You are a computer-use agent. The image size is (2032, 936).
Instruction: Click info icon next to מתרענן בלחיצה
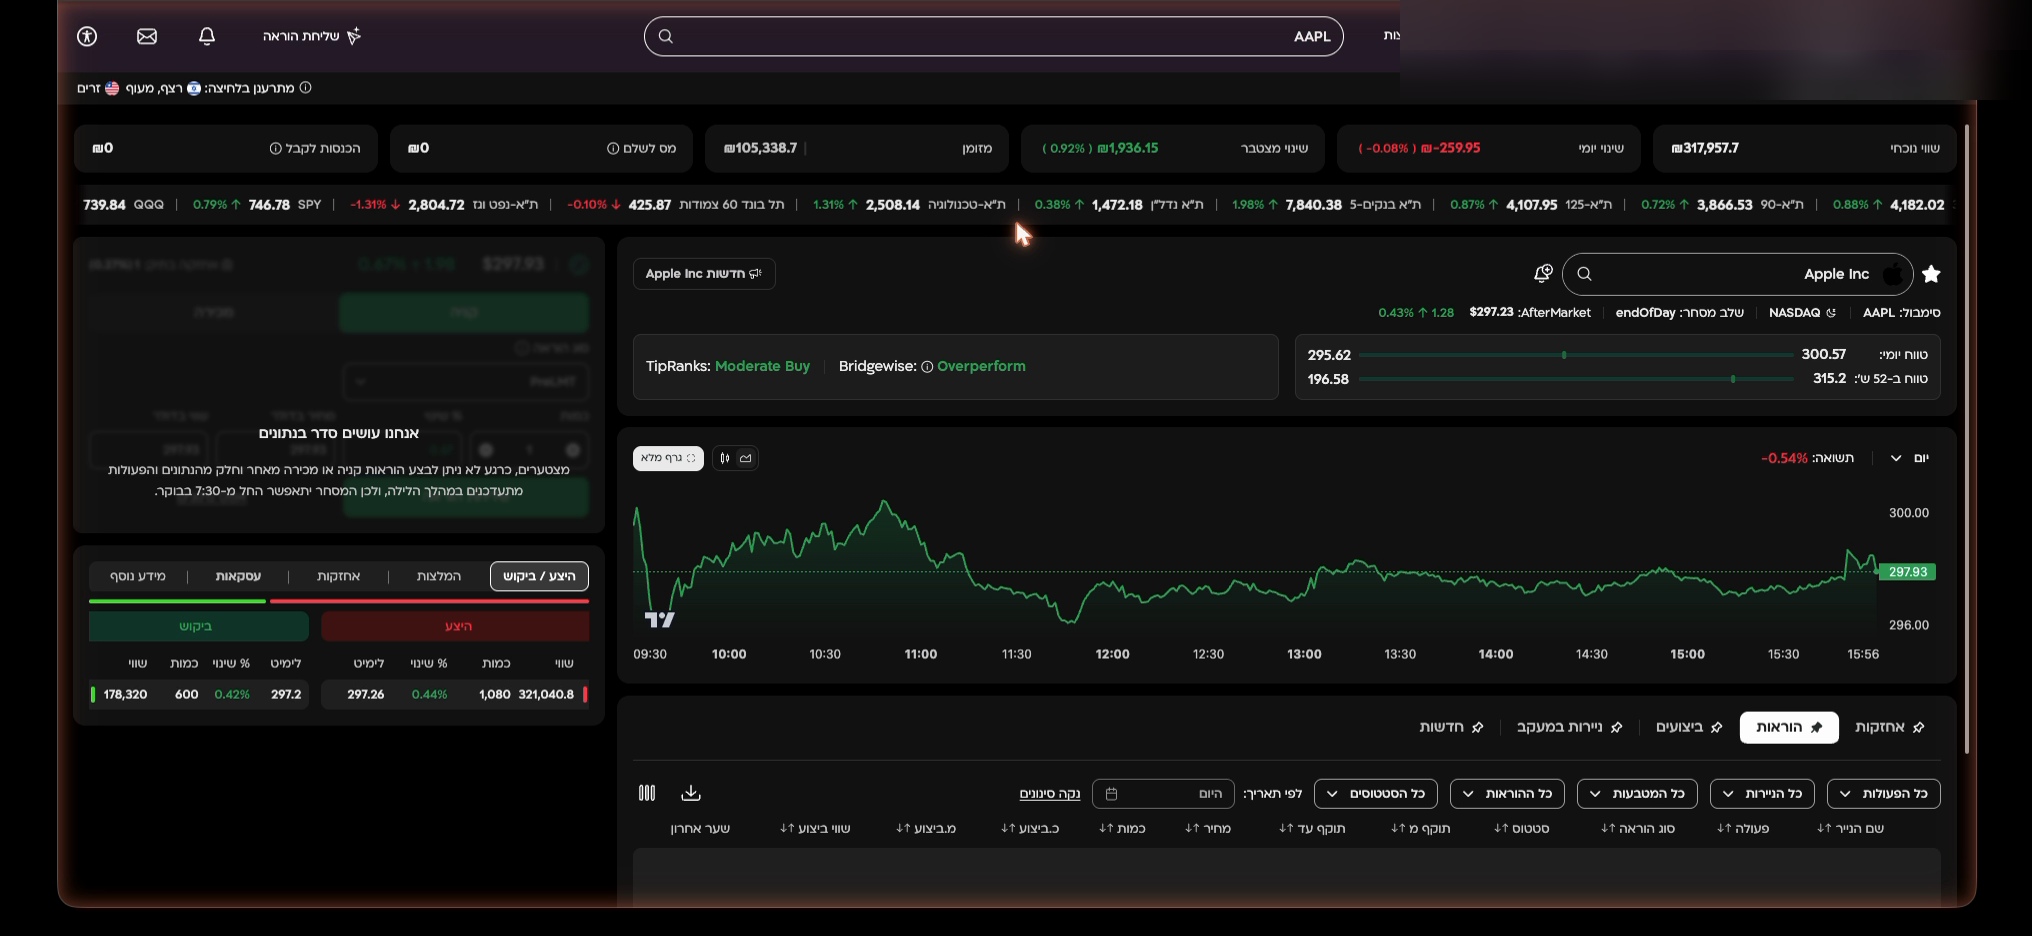pos(306,88)
